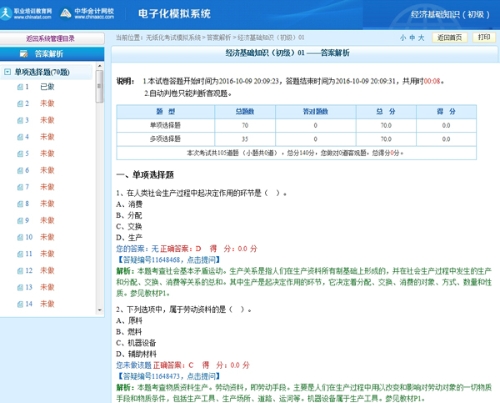
Task: Click option A、原料 of question 2
Action: pyautogui.click(x=129, y=321)
